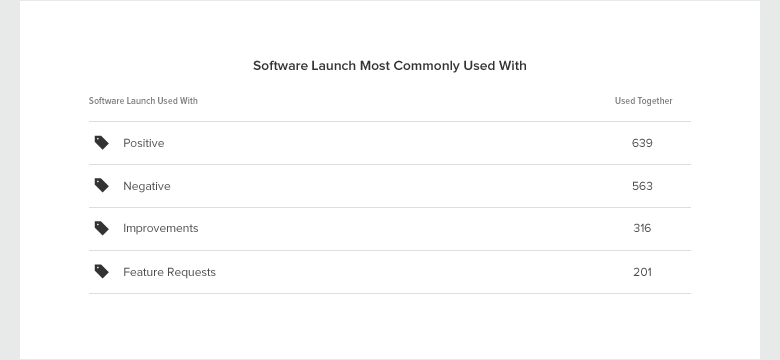Click the Software Launch Used With header
The image size is (780, 360).
pos(143,101)
